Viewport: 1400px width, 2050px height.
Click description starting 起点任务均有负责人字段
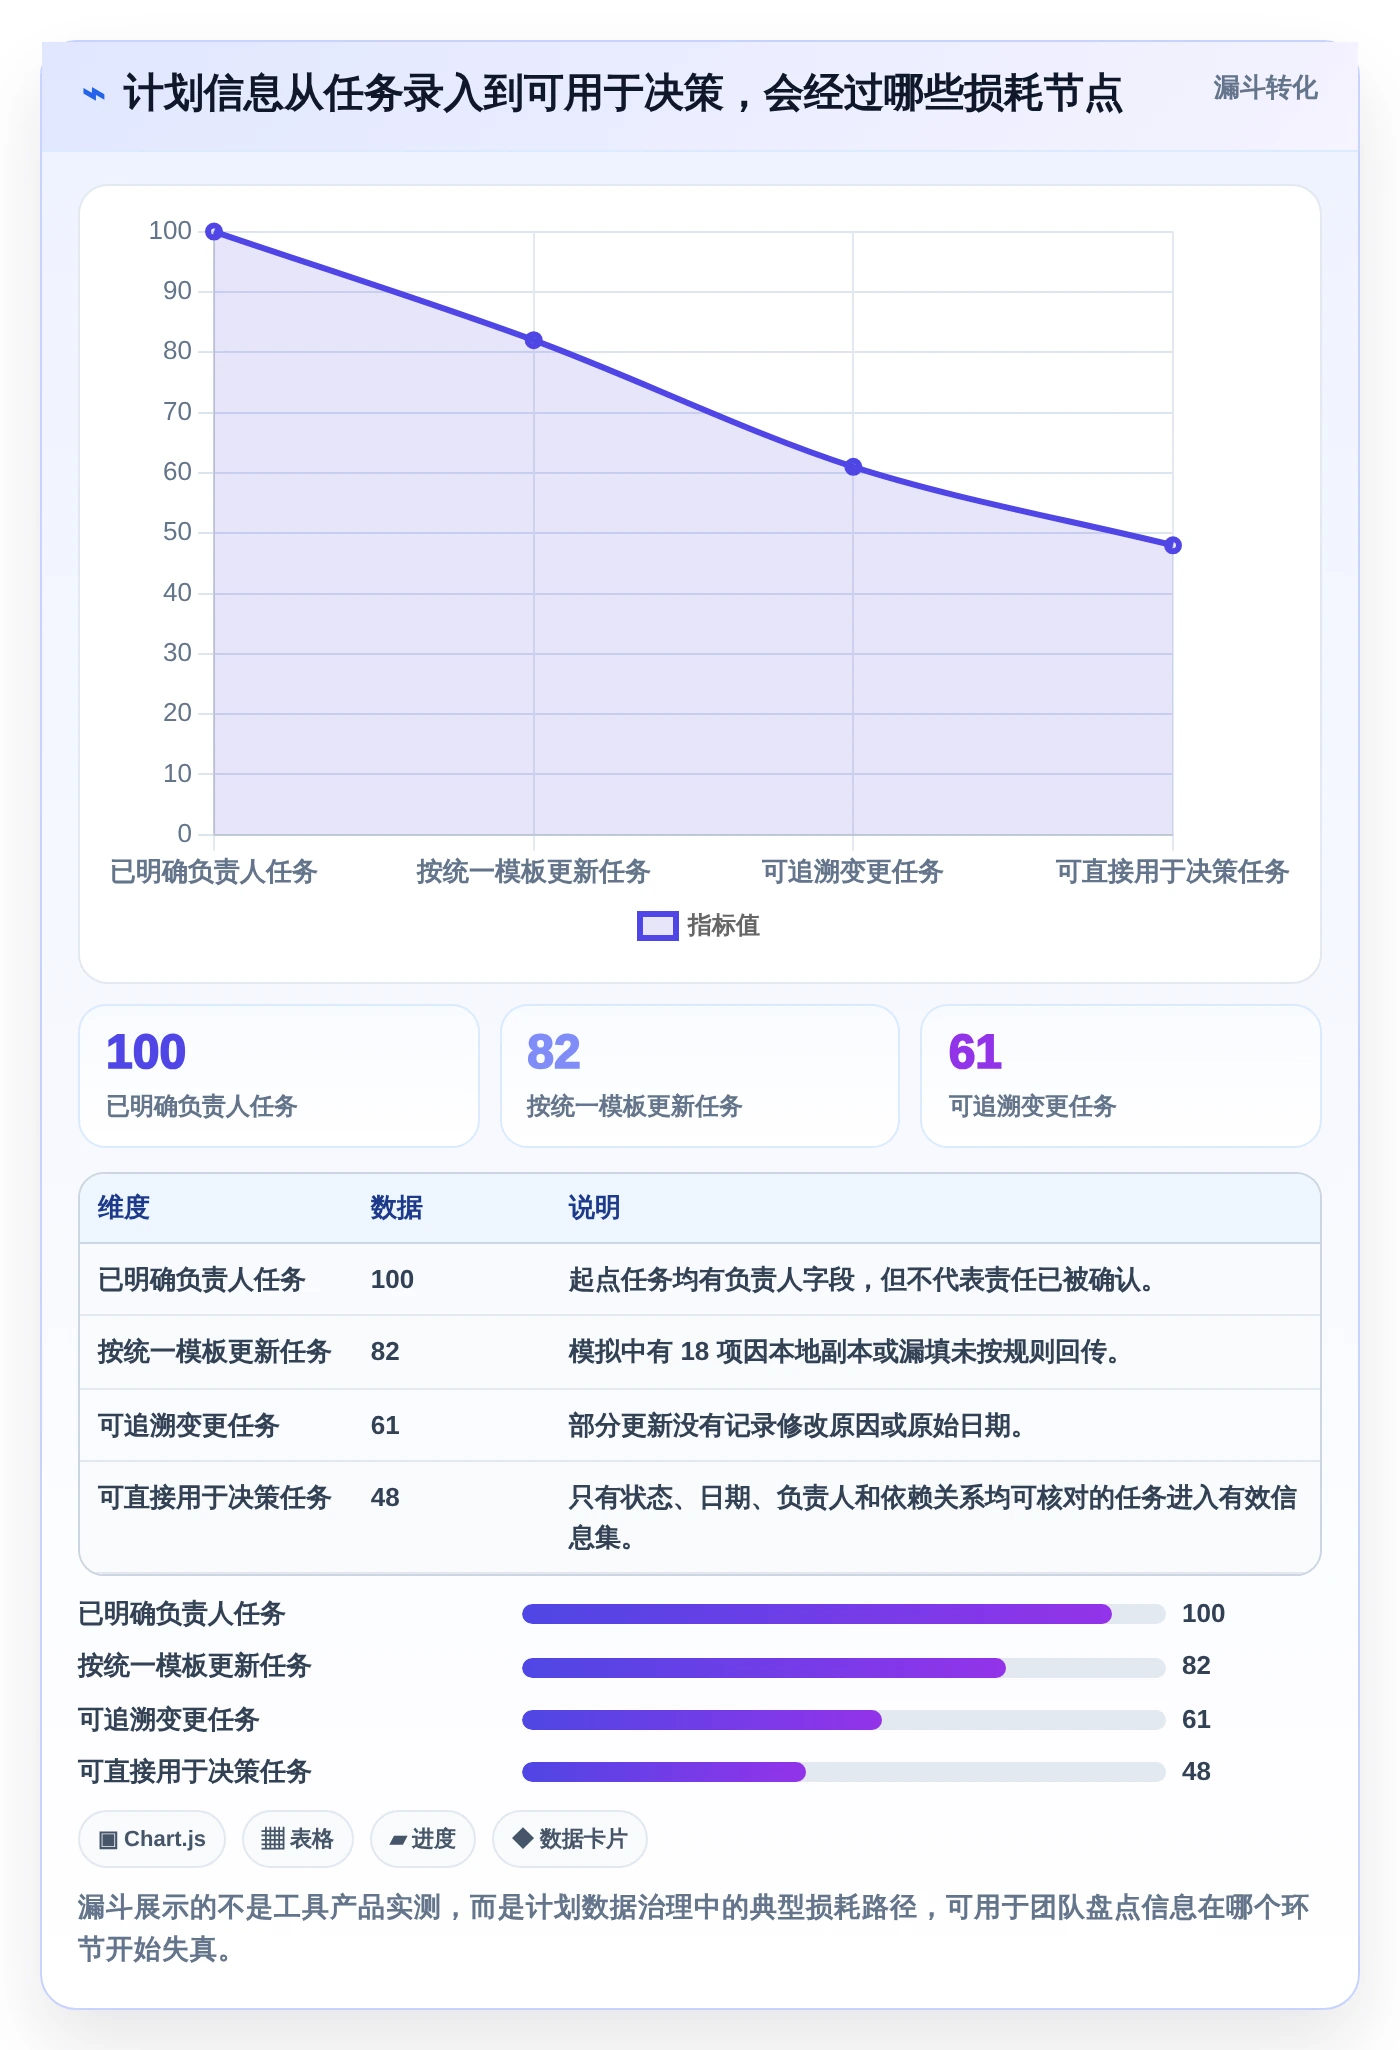[862, 1280]
